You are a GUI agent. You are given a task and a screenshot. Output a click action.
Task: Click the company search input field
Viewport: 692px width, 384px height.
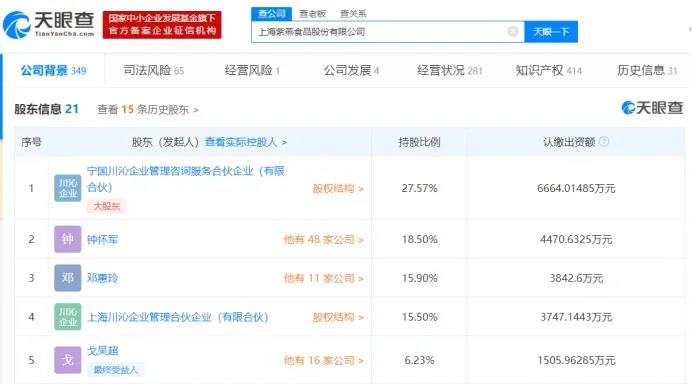click(x=380, y=32)
